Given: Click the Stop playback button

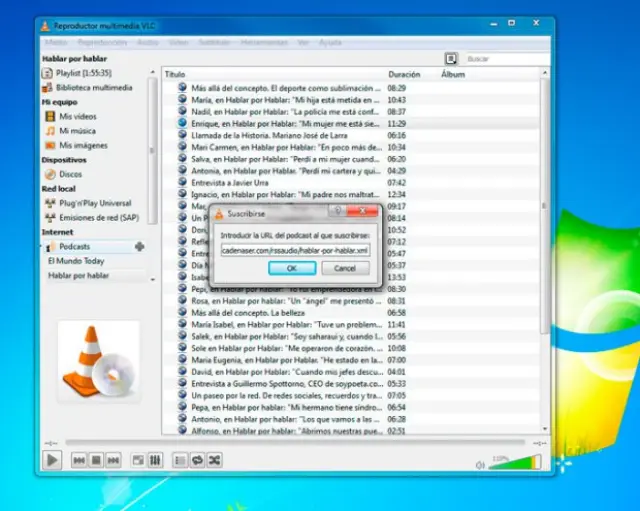Looking at the screenshot, I should coord(97,460).
